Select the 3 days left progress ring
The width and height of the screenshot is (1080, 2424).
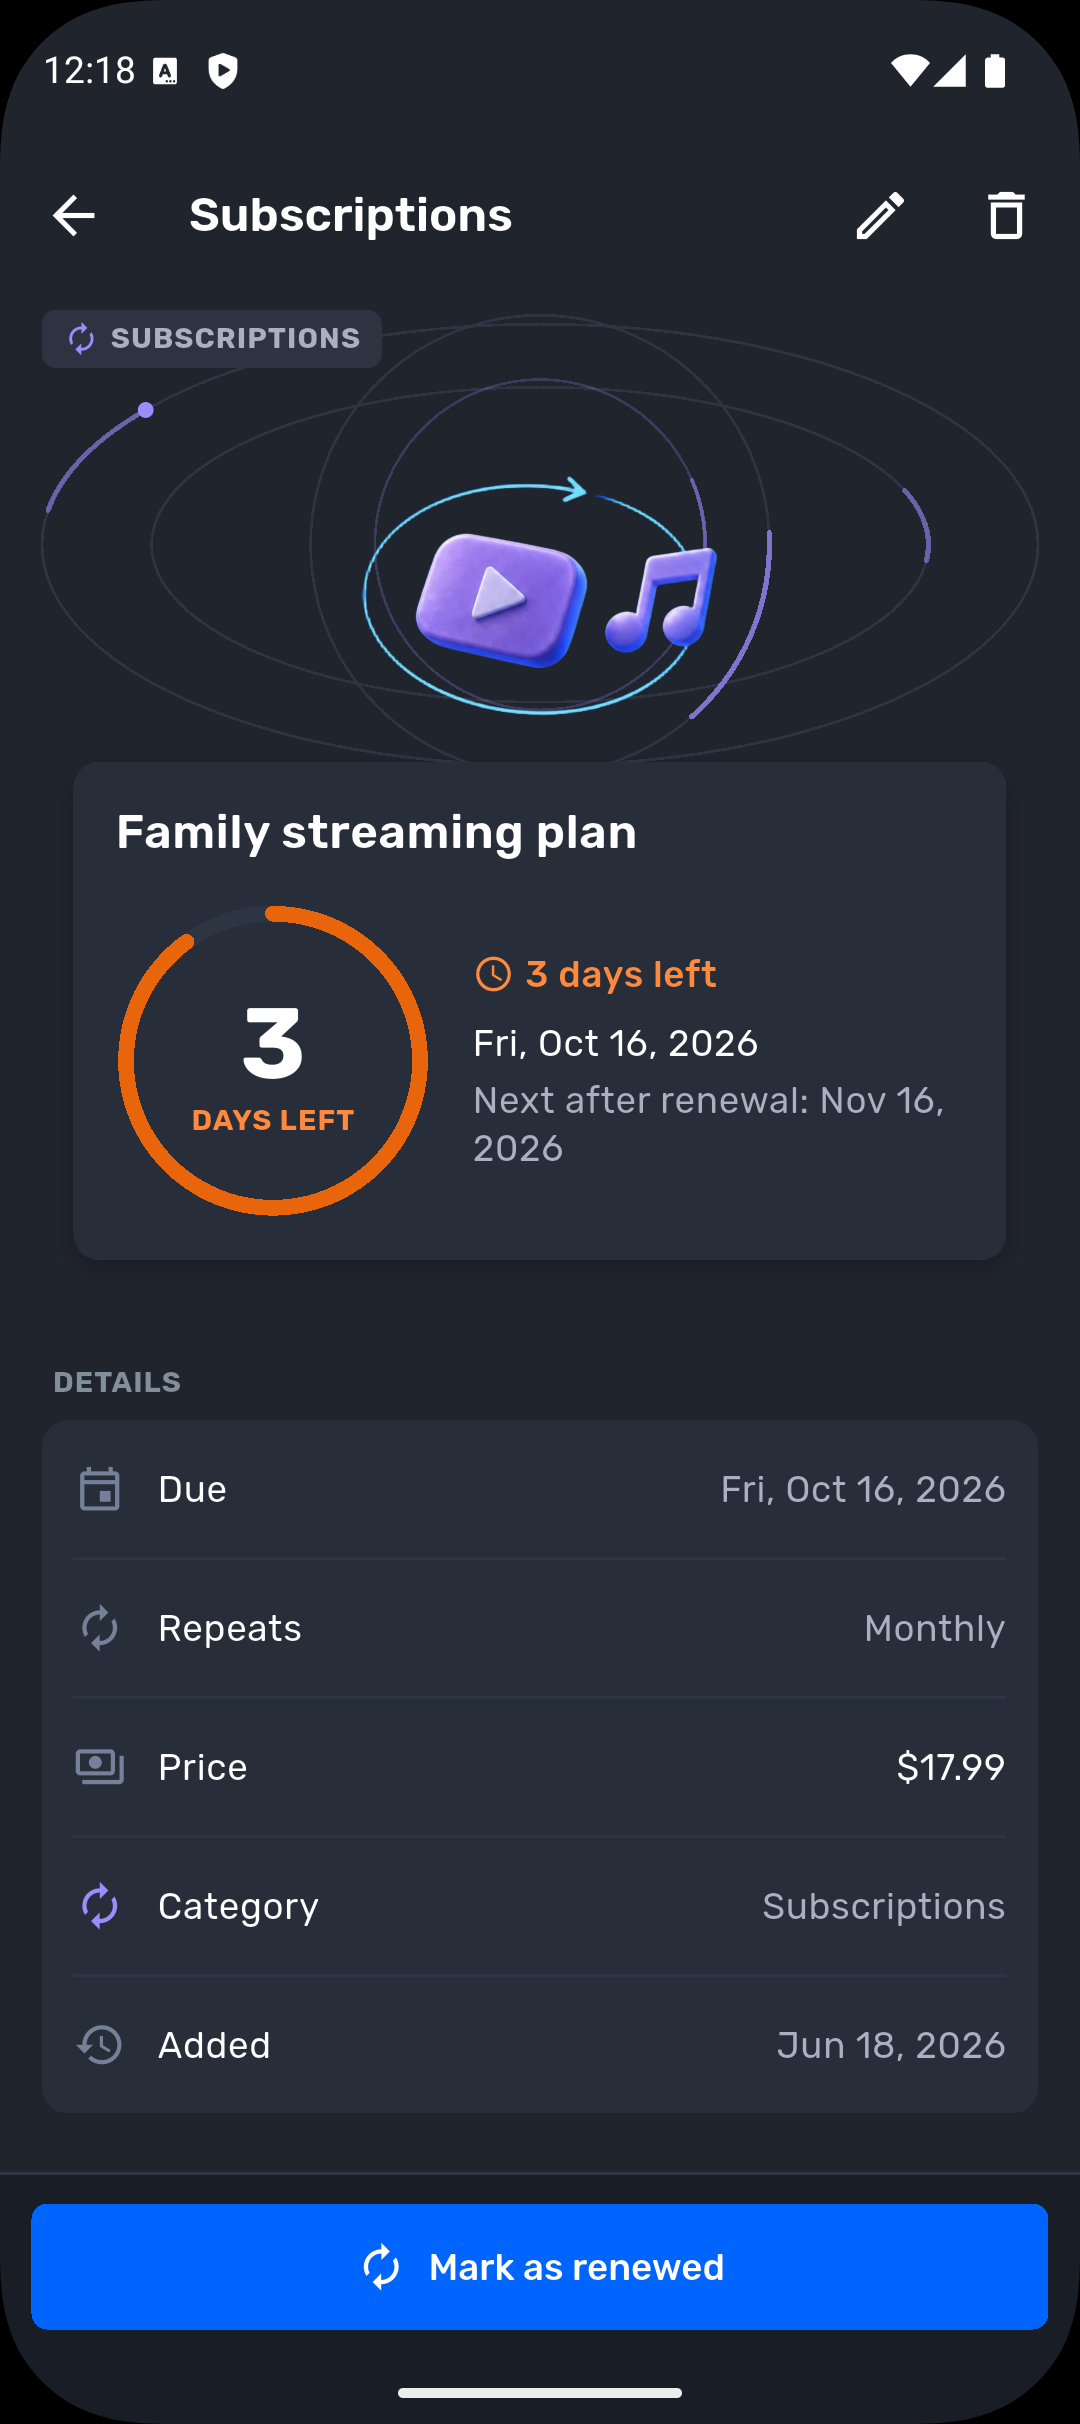tap(273, 1061)
